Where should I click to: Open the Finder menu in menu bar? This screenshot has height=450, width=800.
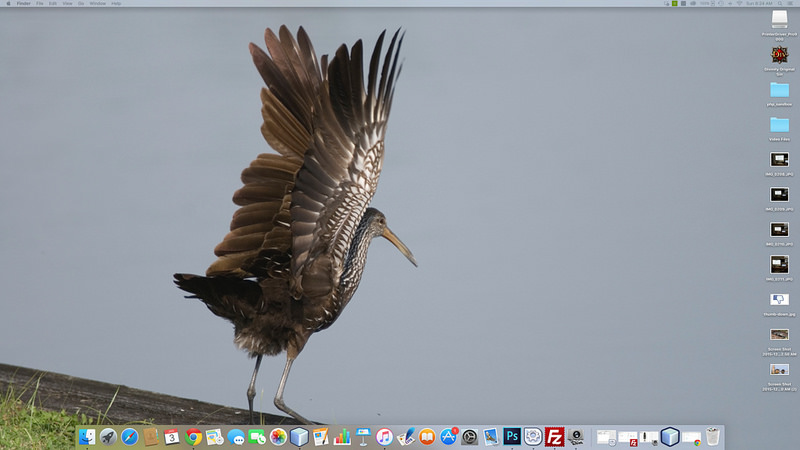(x=23, y=4)
